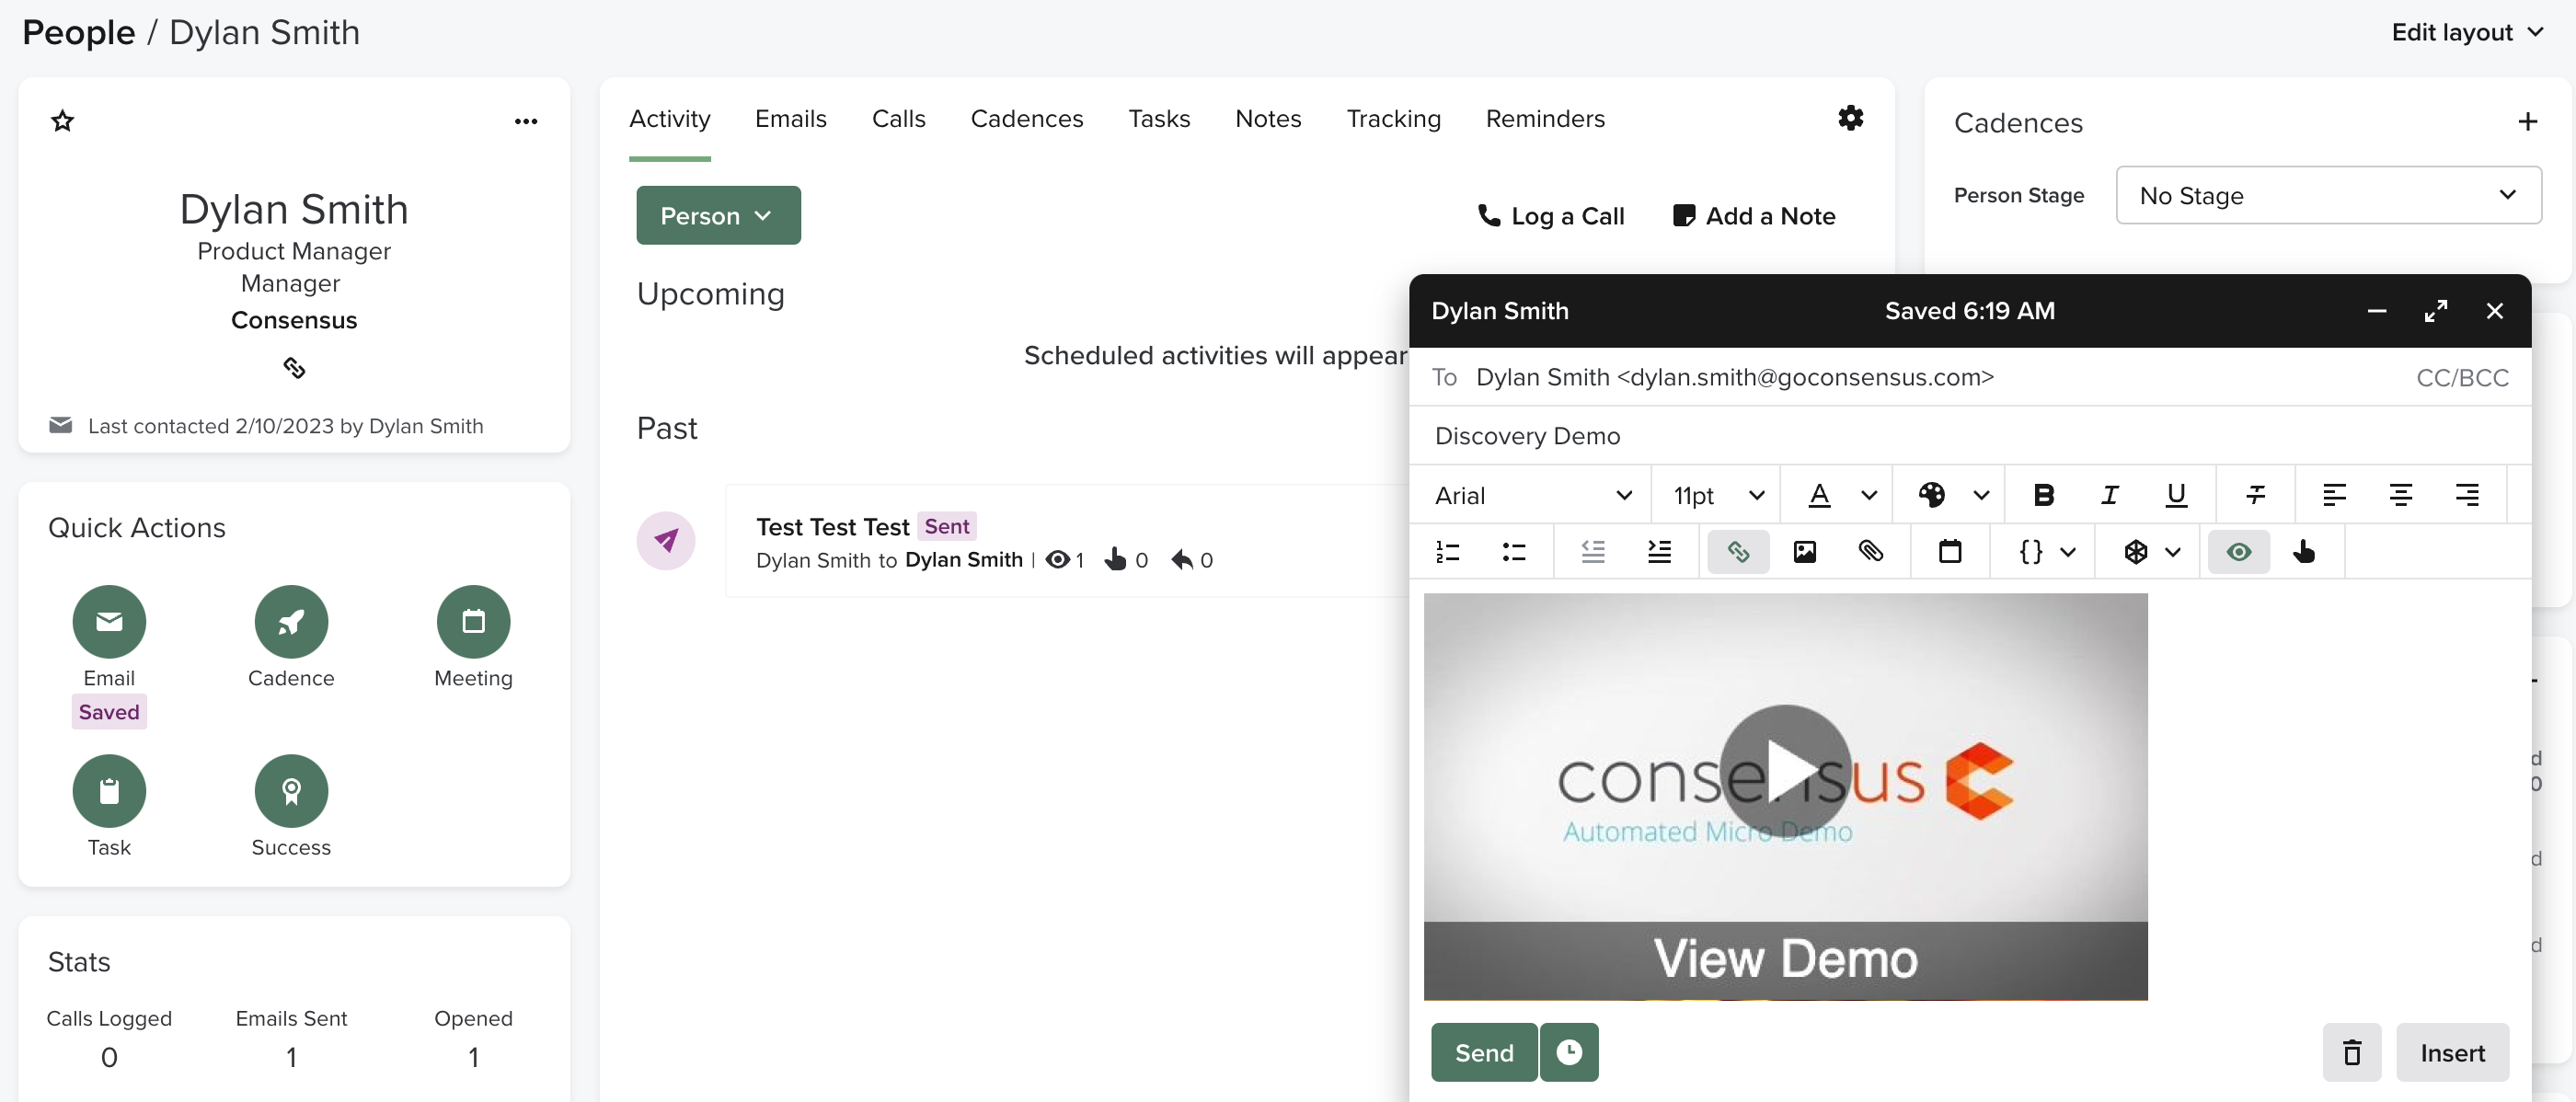
Task: Open the Activity settings gear
Action: [1850, 118]
